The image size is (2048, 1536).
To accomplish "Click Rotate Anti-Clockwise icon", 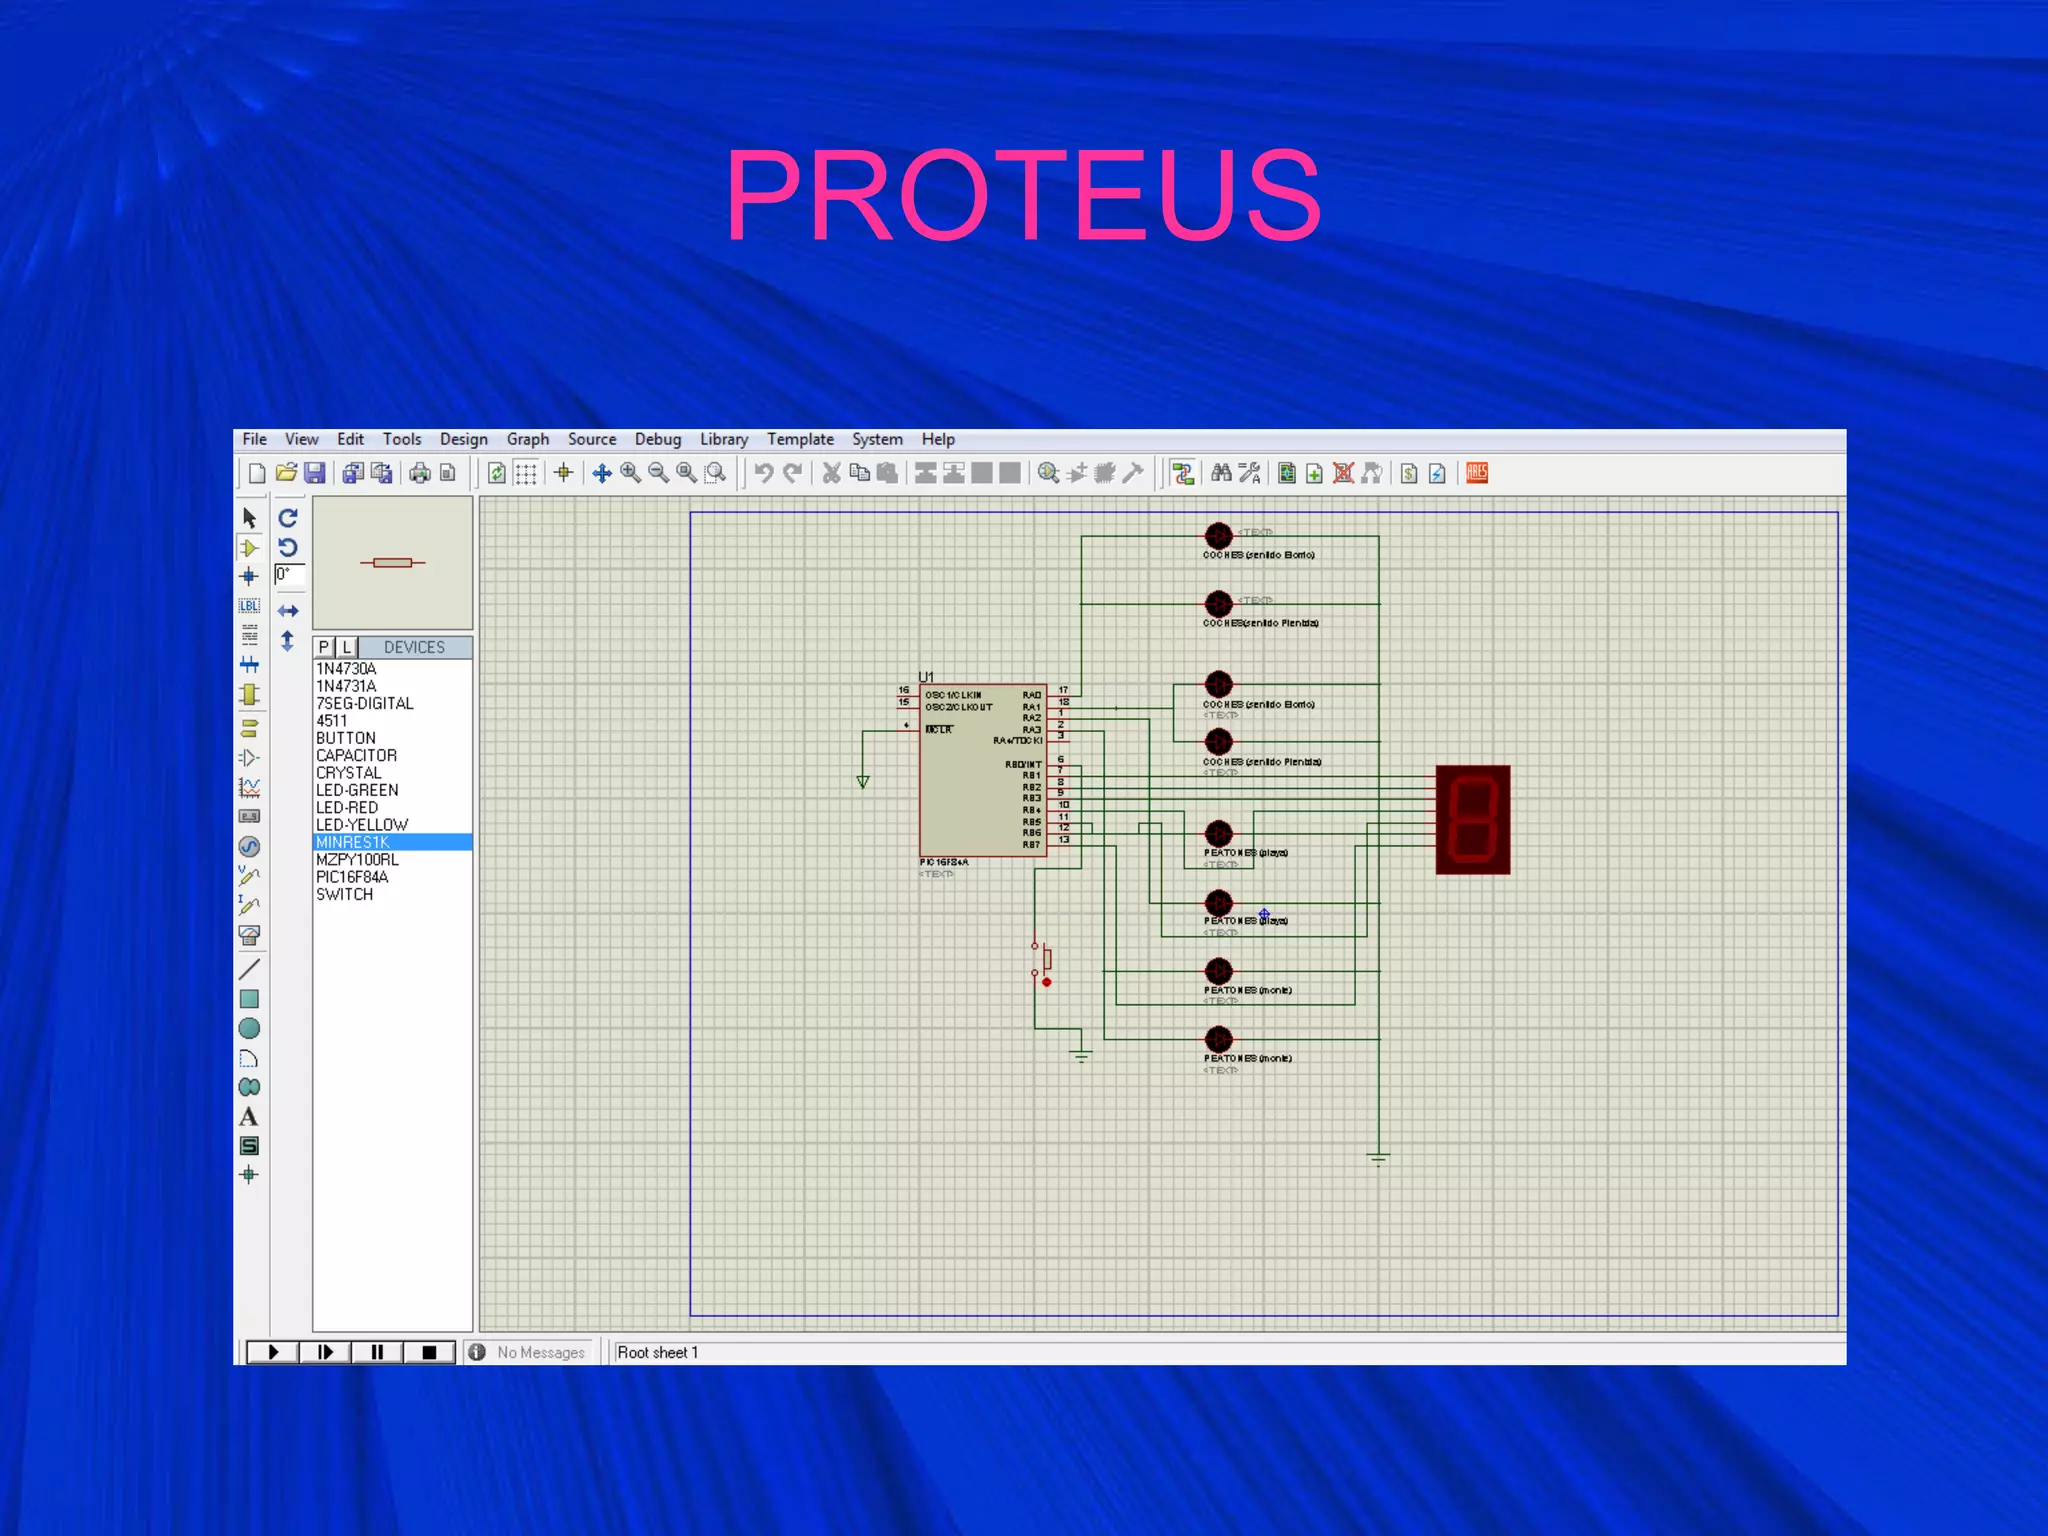I will (288, 547).
